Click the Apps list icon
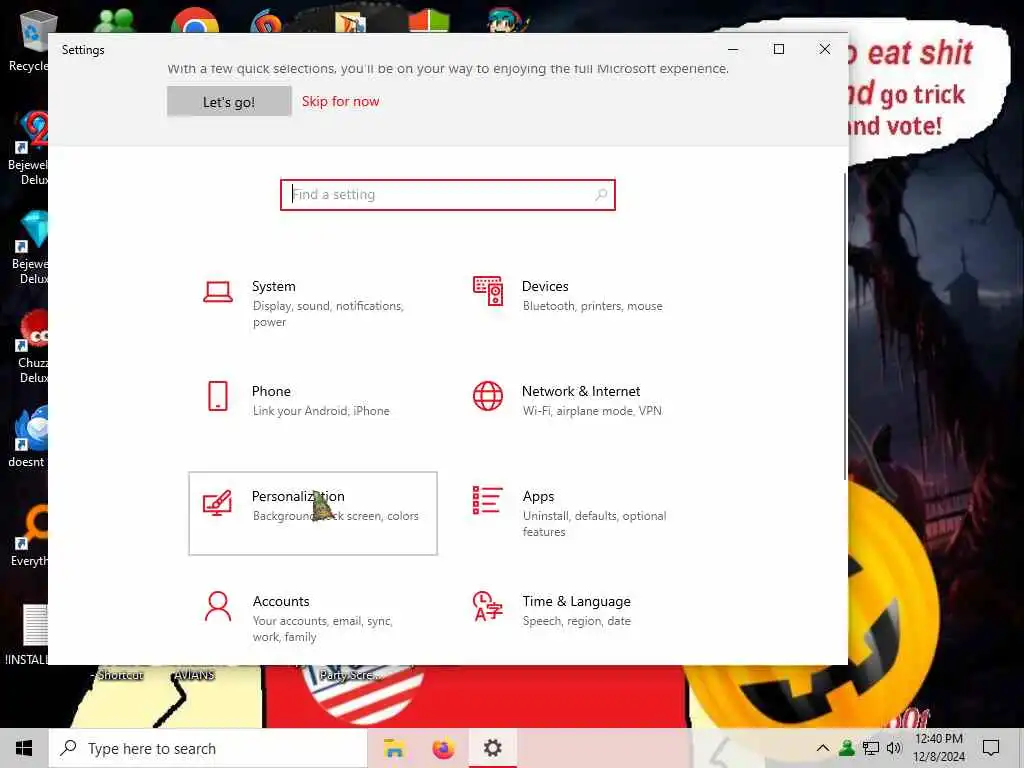The image size is (1024, 768). coord(488,500)
